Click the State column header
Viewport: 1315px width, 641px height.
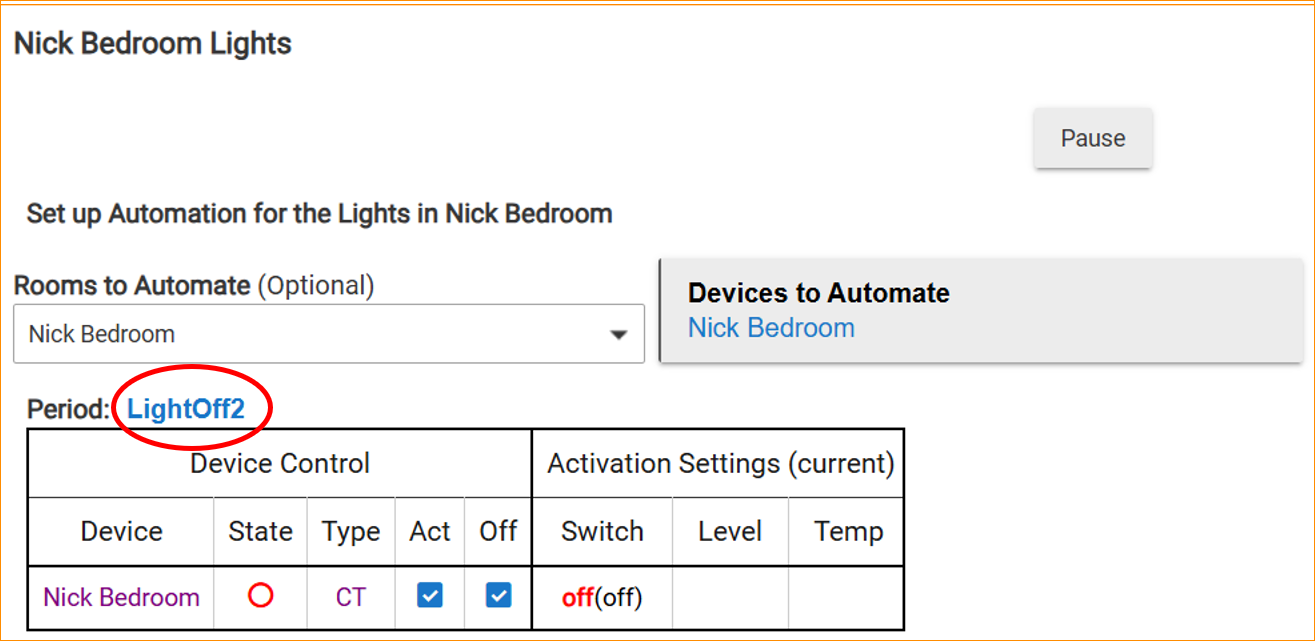tap(260, 531)
